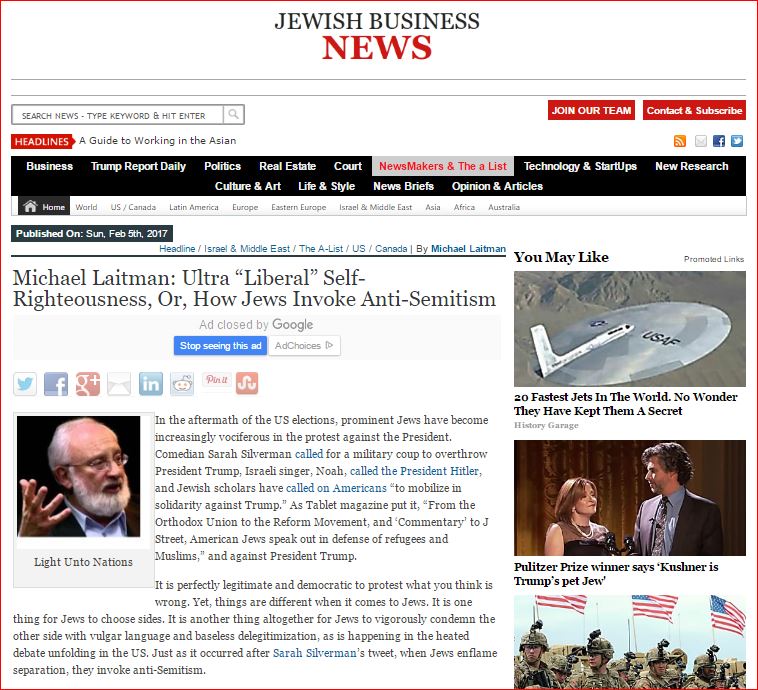The width and height of the screenshot is (758, 690).
Task: Share the article on Twitter
Action: coord(25,384)
